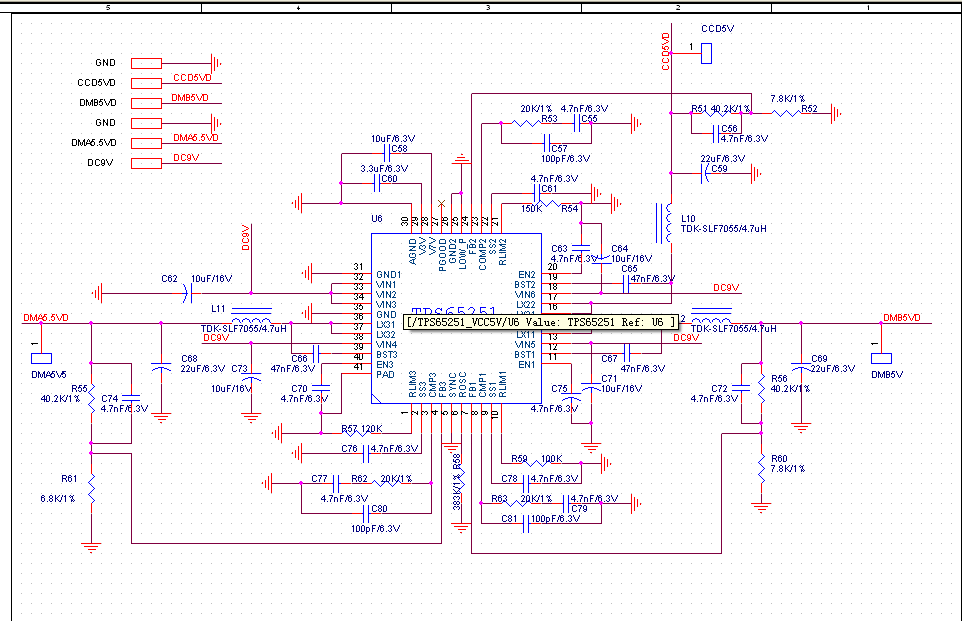Viewport: 962px width, 621px height.
Task: Click the ground symbol below R61
Action: [x=91, y=547]
